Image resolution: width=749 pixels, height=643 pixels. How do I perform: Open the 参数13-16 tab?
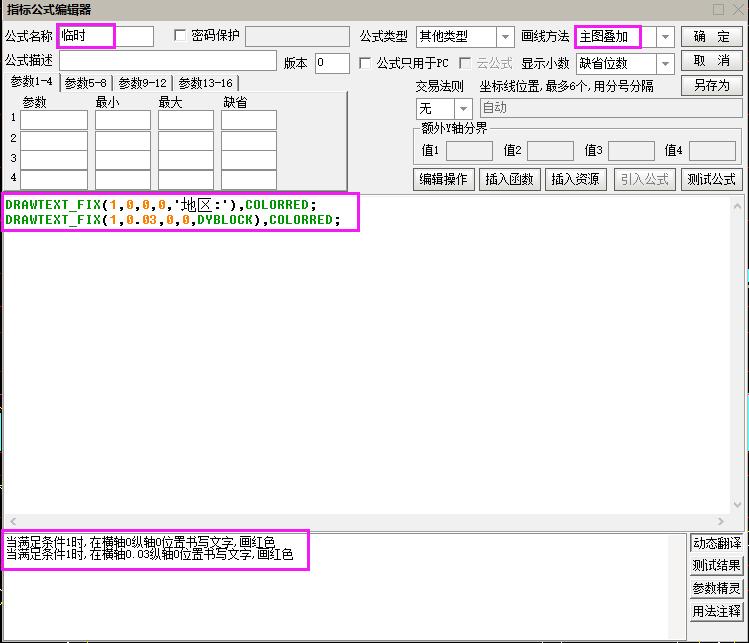pos(205,83)
